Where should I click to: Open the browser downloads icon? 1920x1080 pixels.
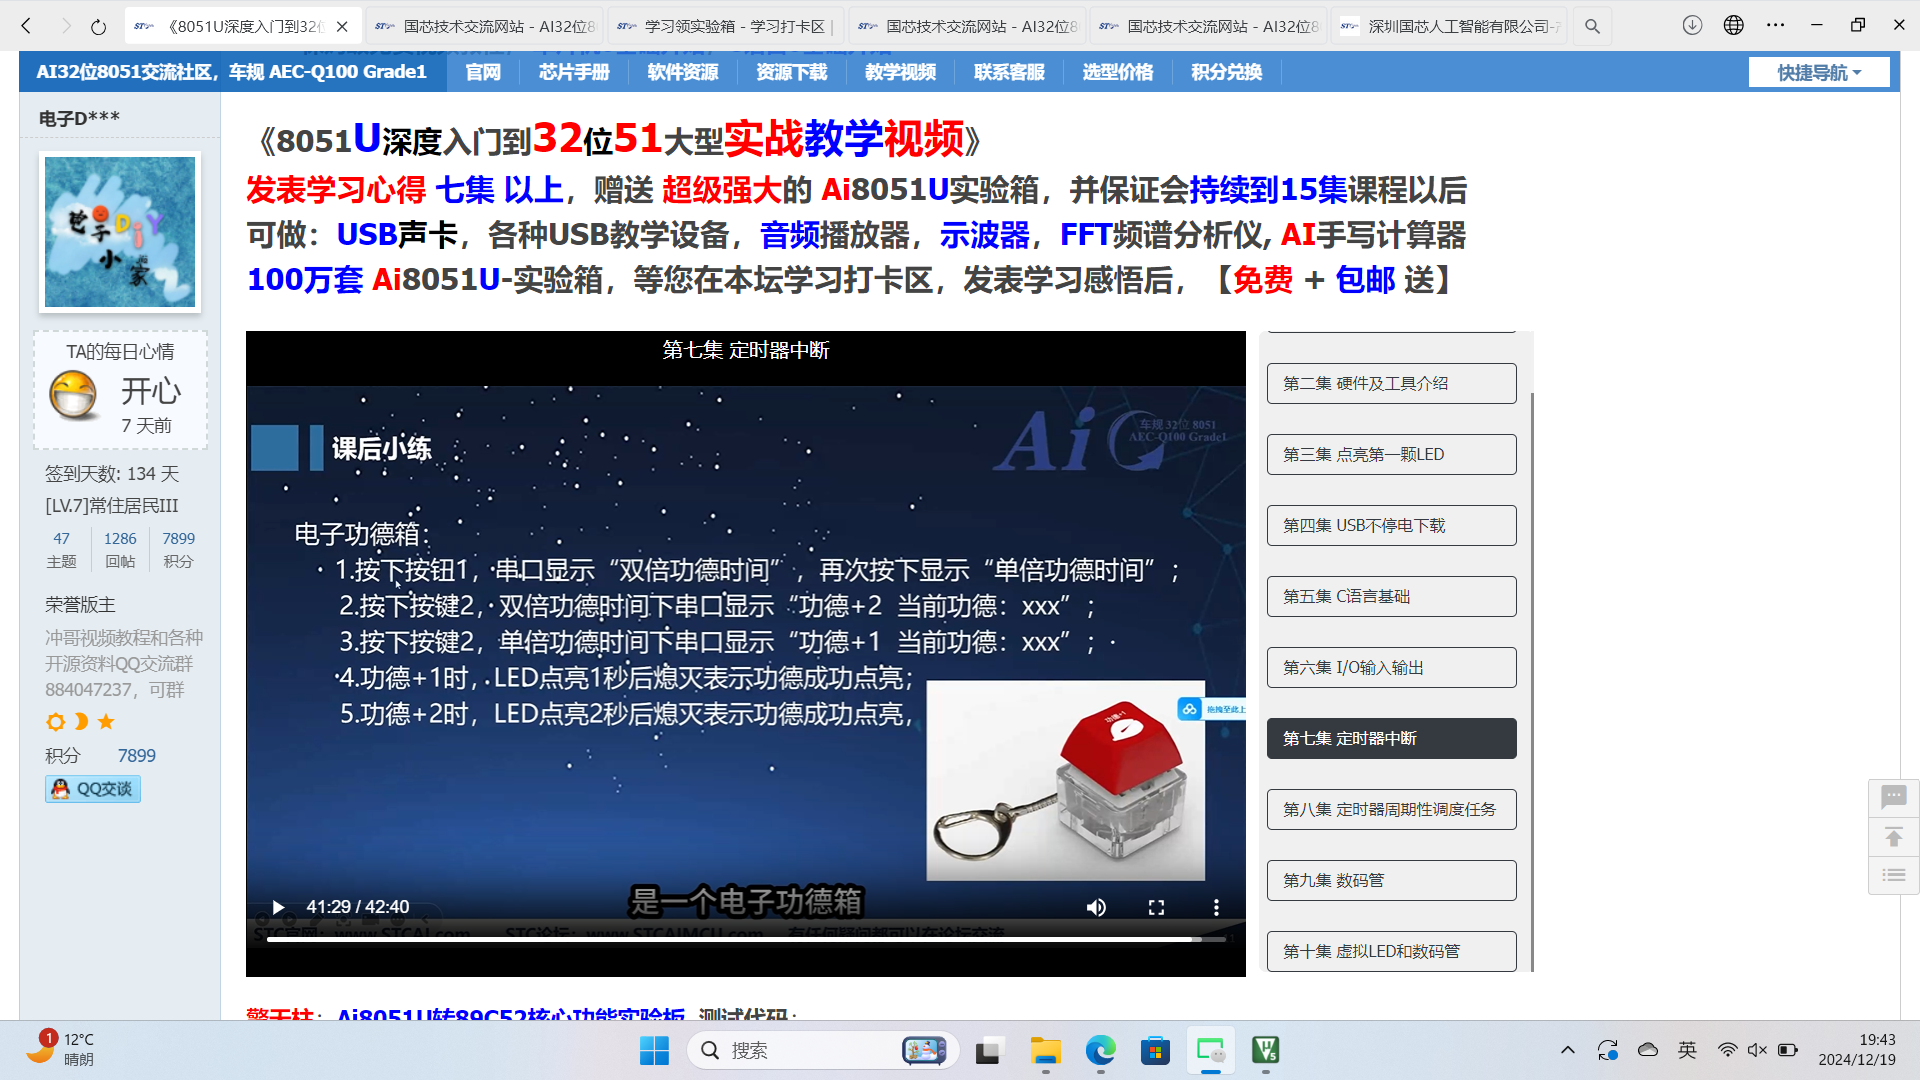pyautogui.click(x=1692, y=25)
